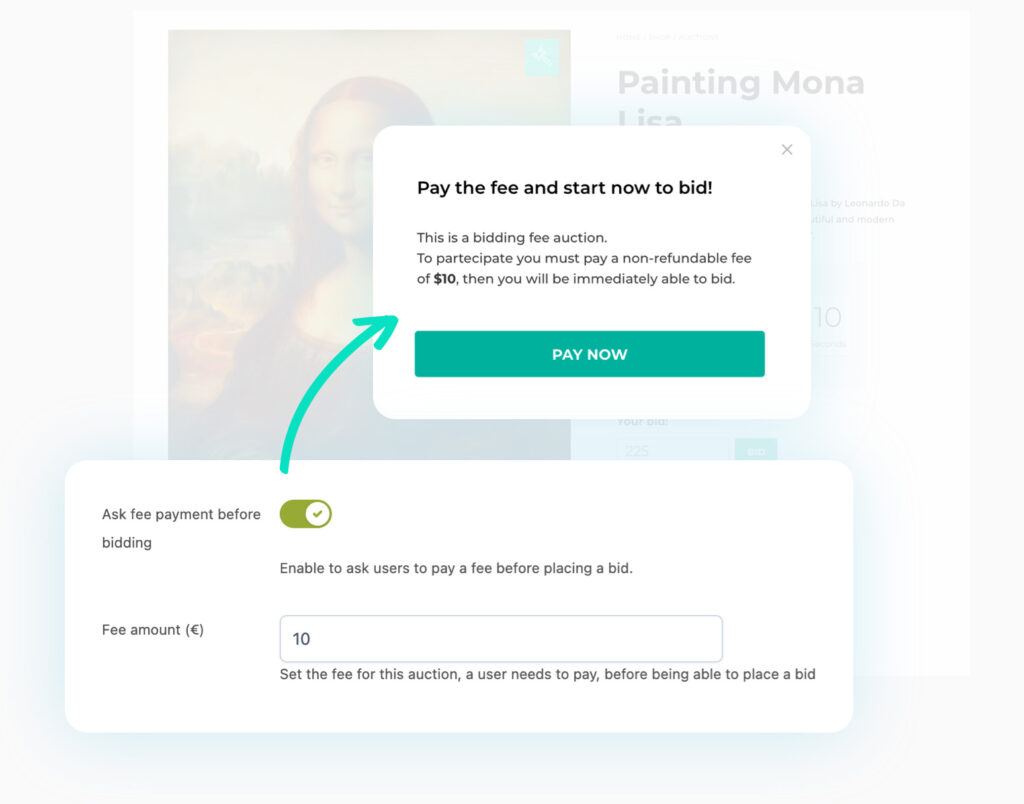Viewport: 1024px width, 804px height.
Task: Click the Pay the fee popup heading
Action: [564, 187]
